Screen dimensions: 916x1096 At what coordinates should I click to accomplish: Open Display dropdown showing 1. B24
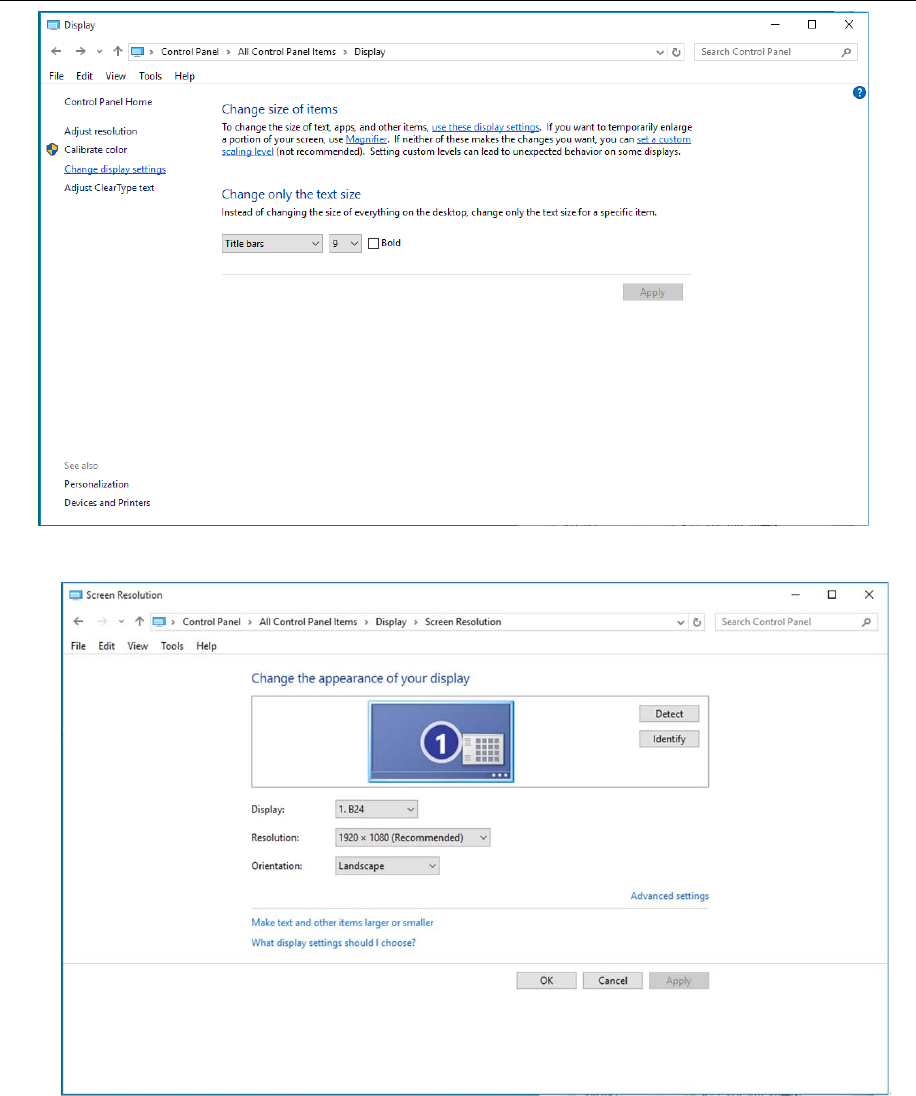tap(376, 809)
